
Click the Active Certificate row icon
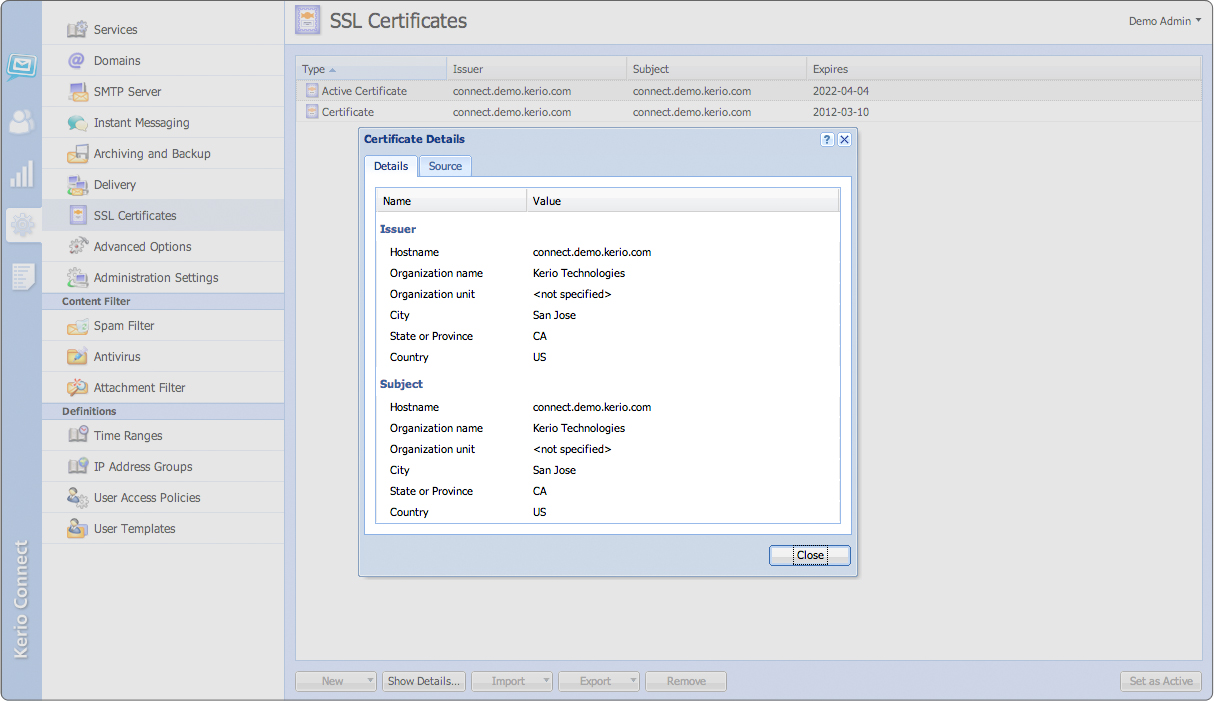pyautogui.click(x=312, y=91)
